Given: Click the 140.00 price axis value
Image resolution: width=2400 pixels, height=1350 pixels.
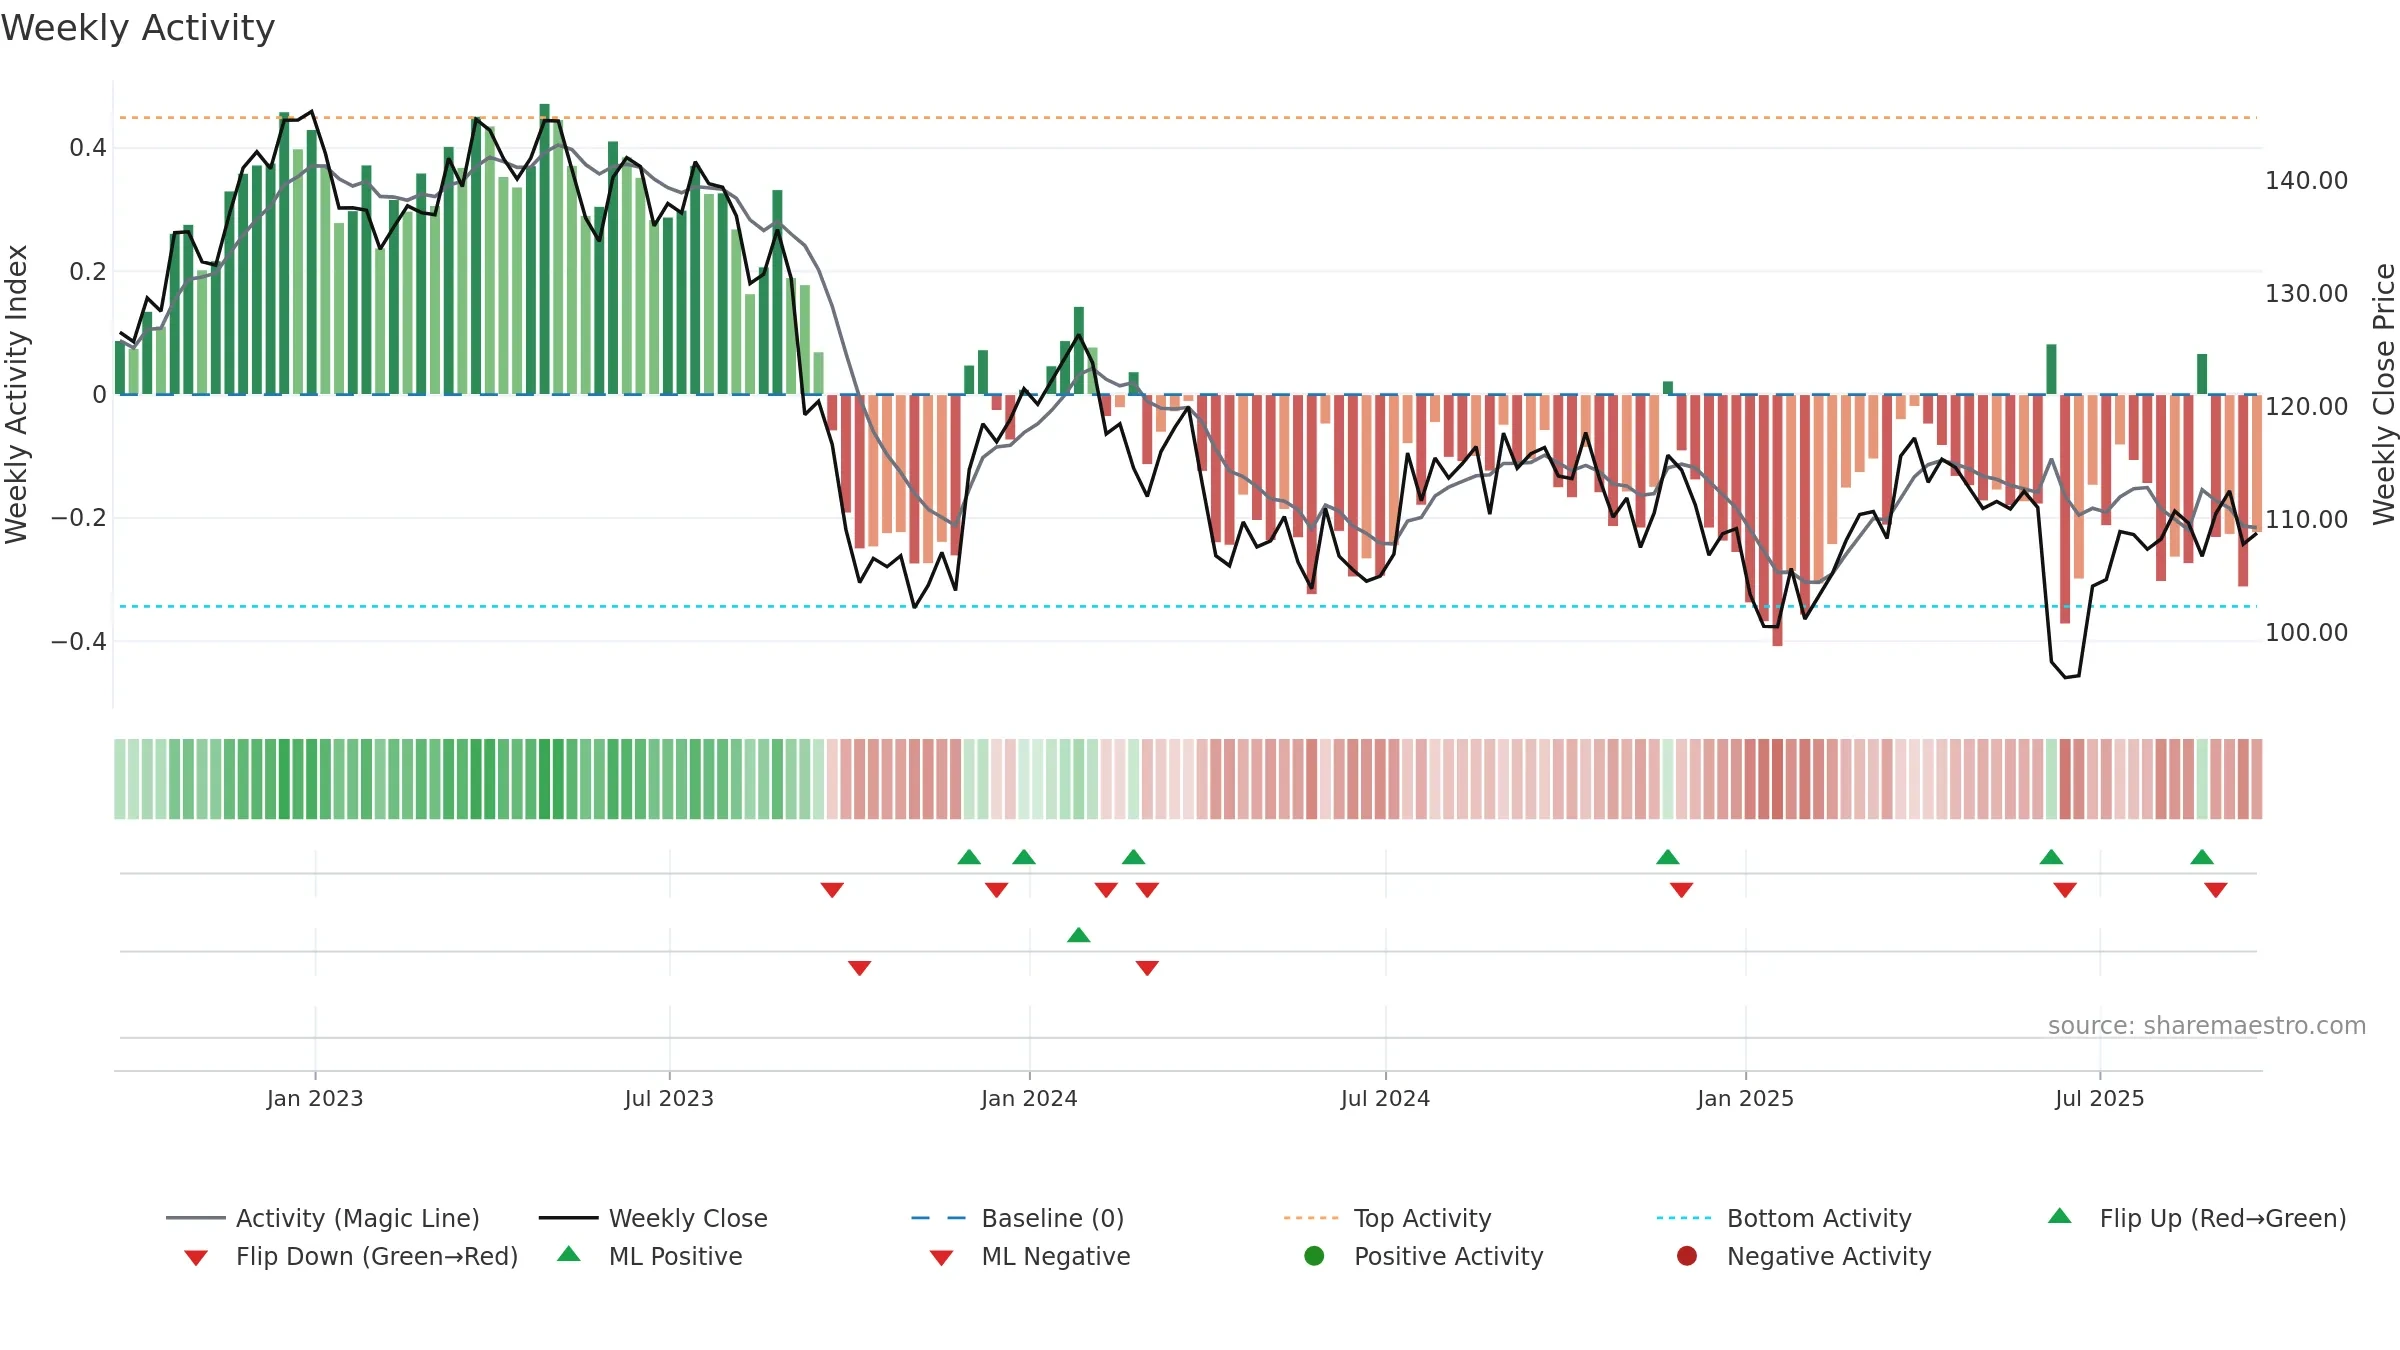Looking at the screenshot, I should click(x=2307, y=181).
